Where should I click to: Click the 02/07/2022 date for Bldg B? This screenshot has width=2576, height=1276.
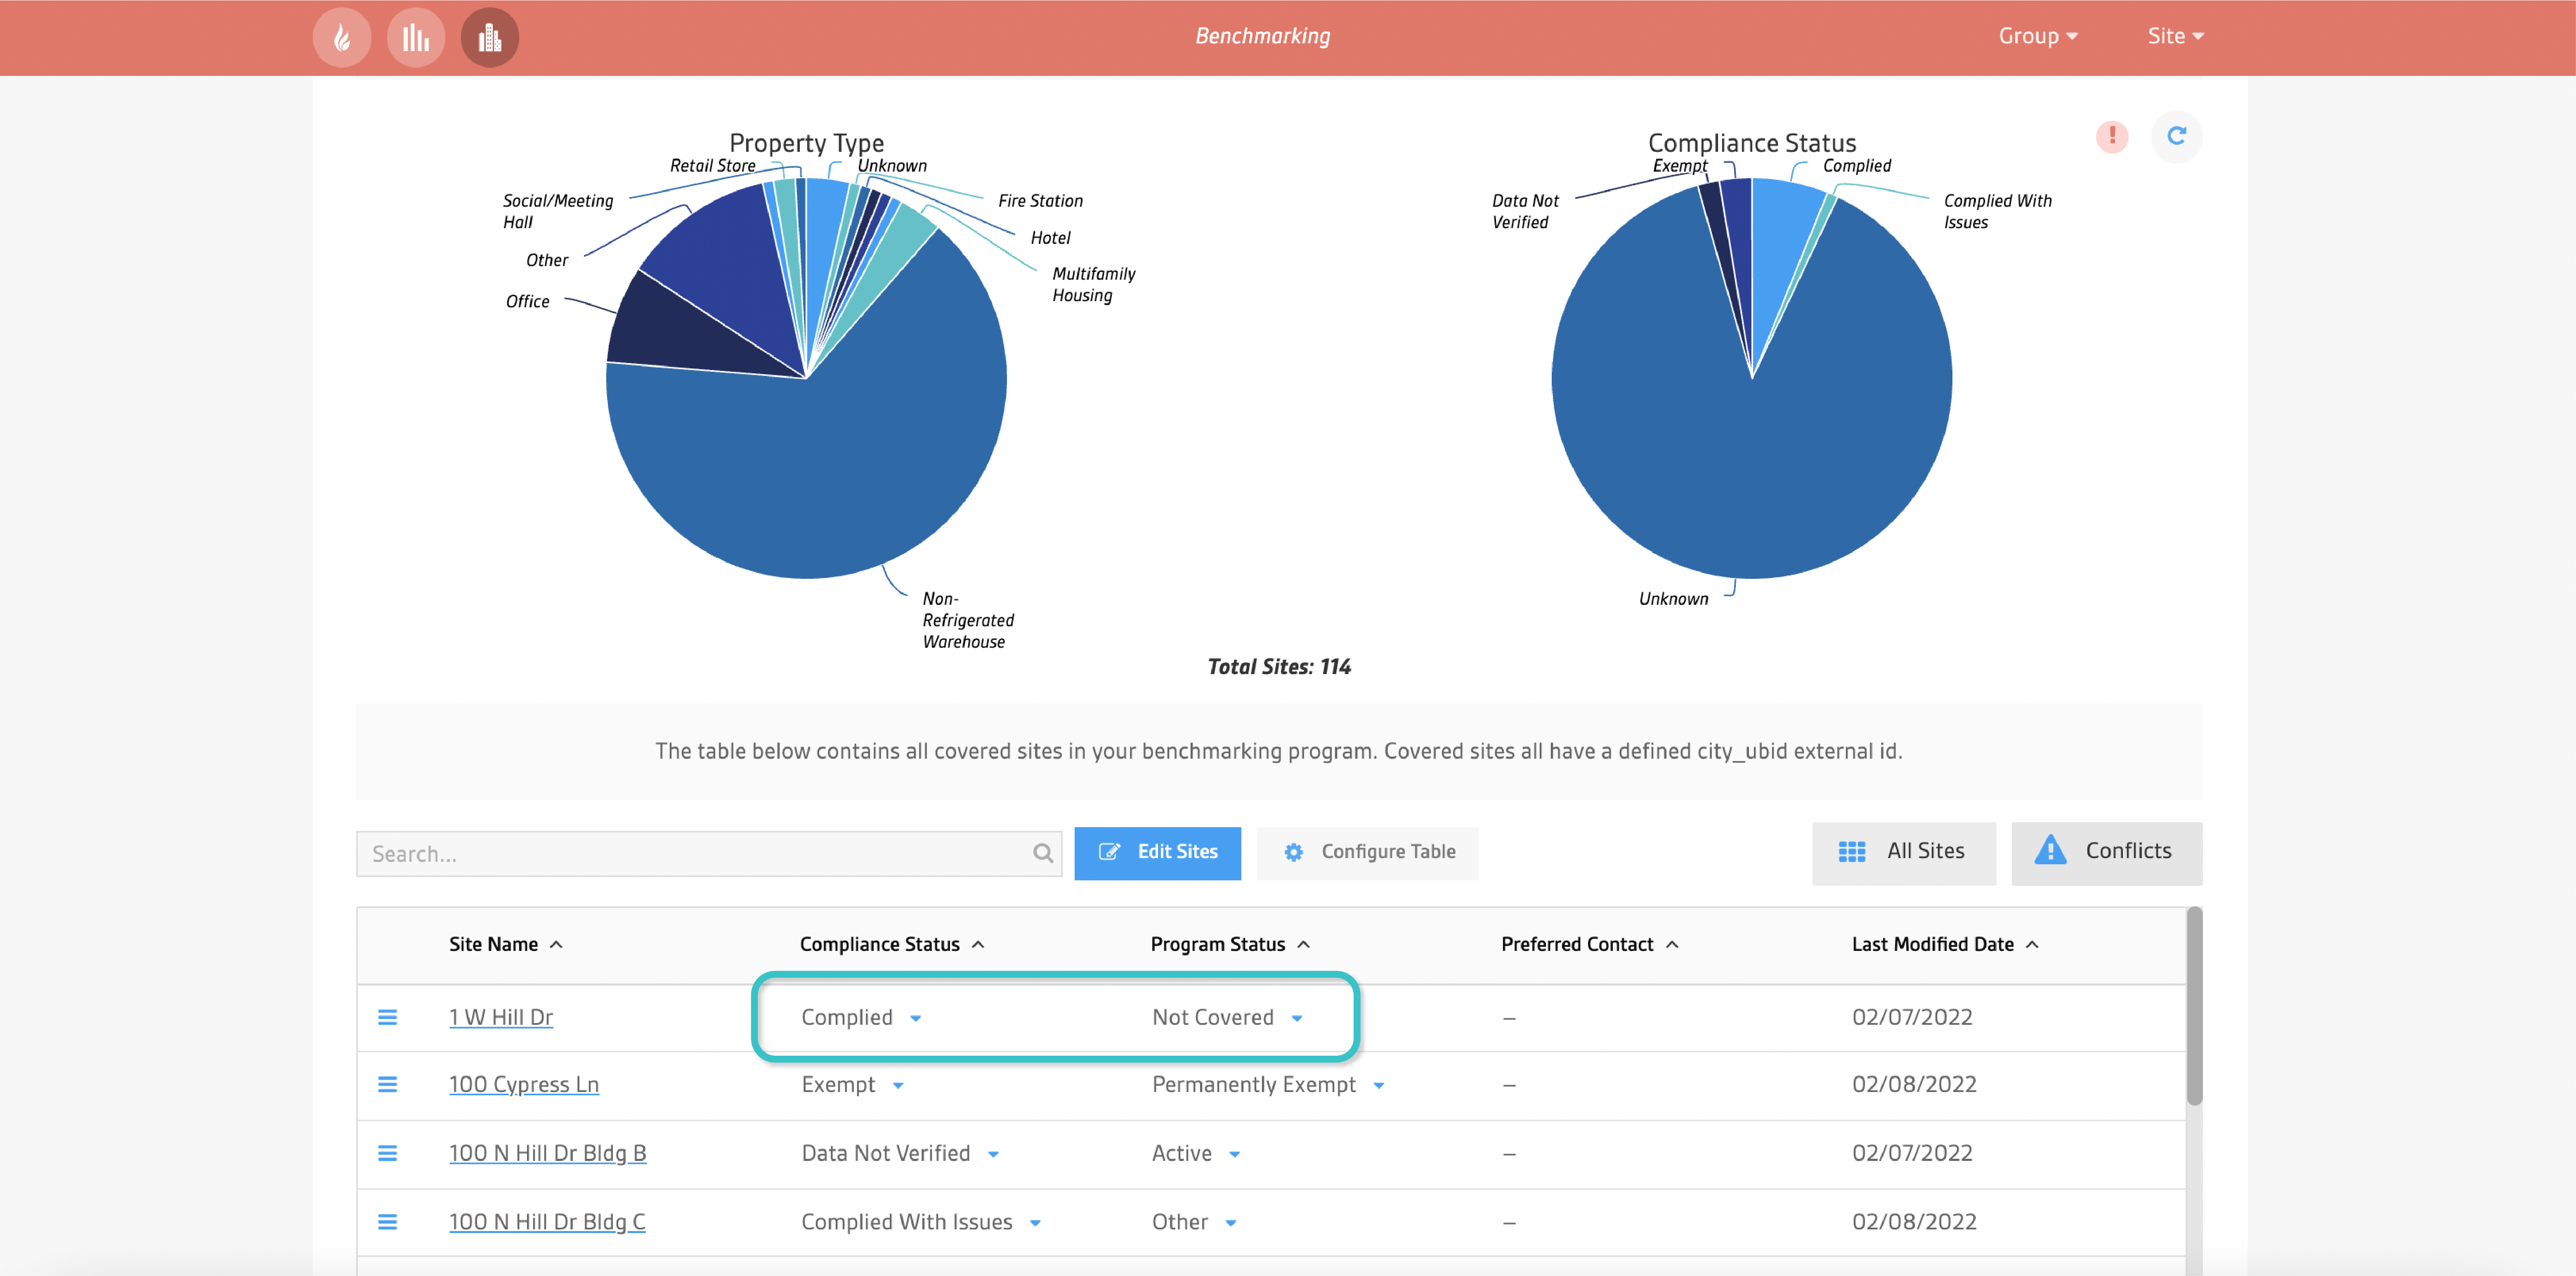click(x=1912, y=1154)
